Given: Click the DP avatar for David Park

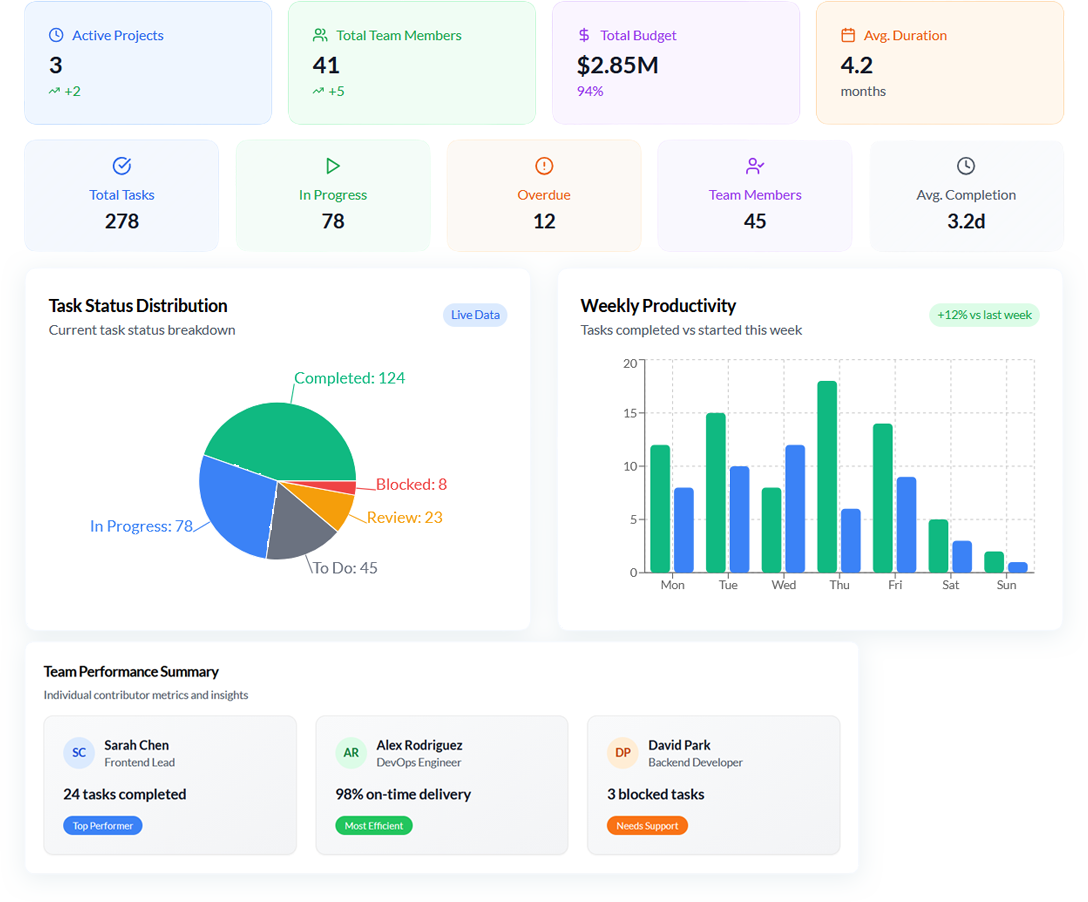Looking at the screenshot, I should click(x=623, y=753).
